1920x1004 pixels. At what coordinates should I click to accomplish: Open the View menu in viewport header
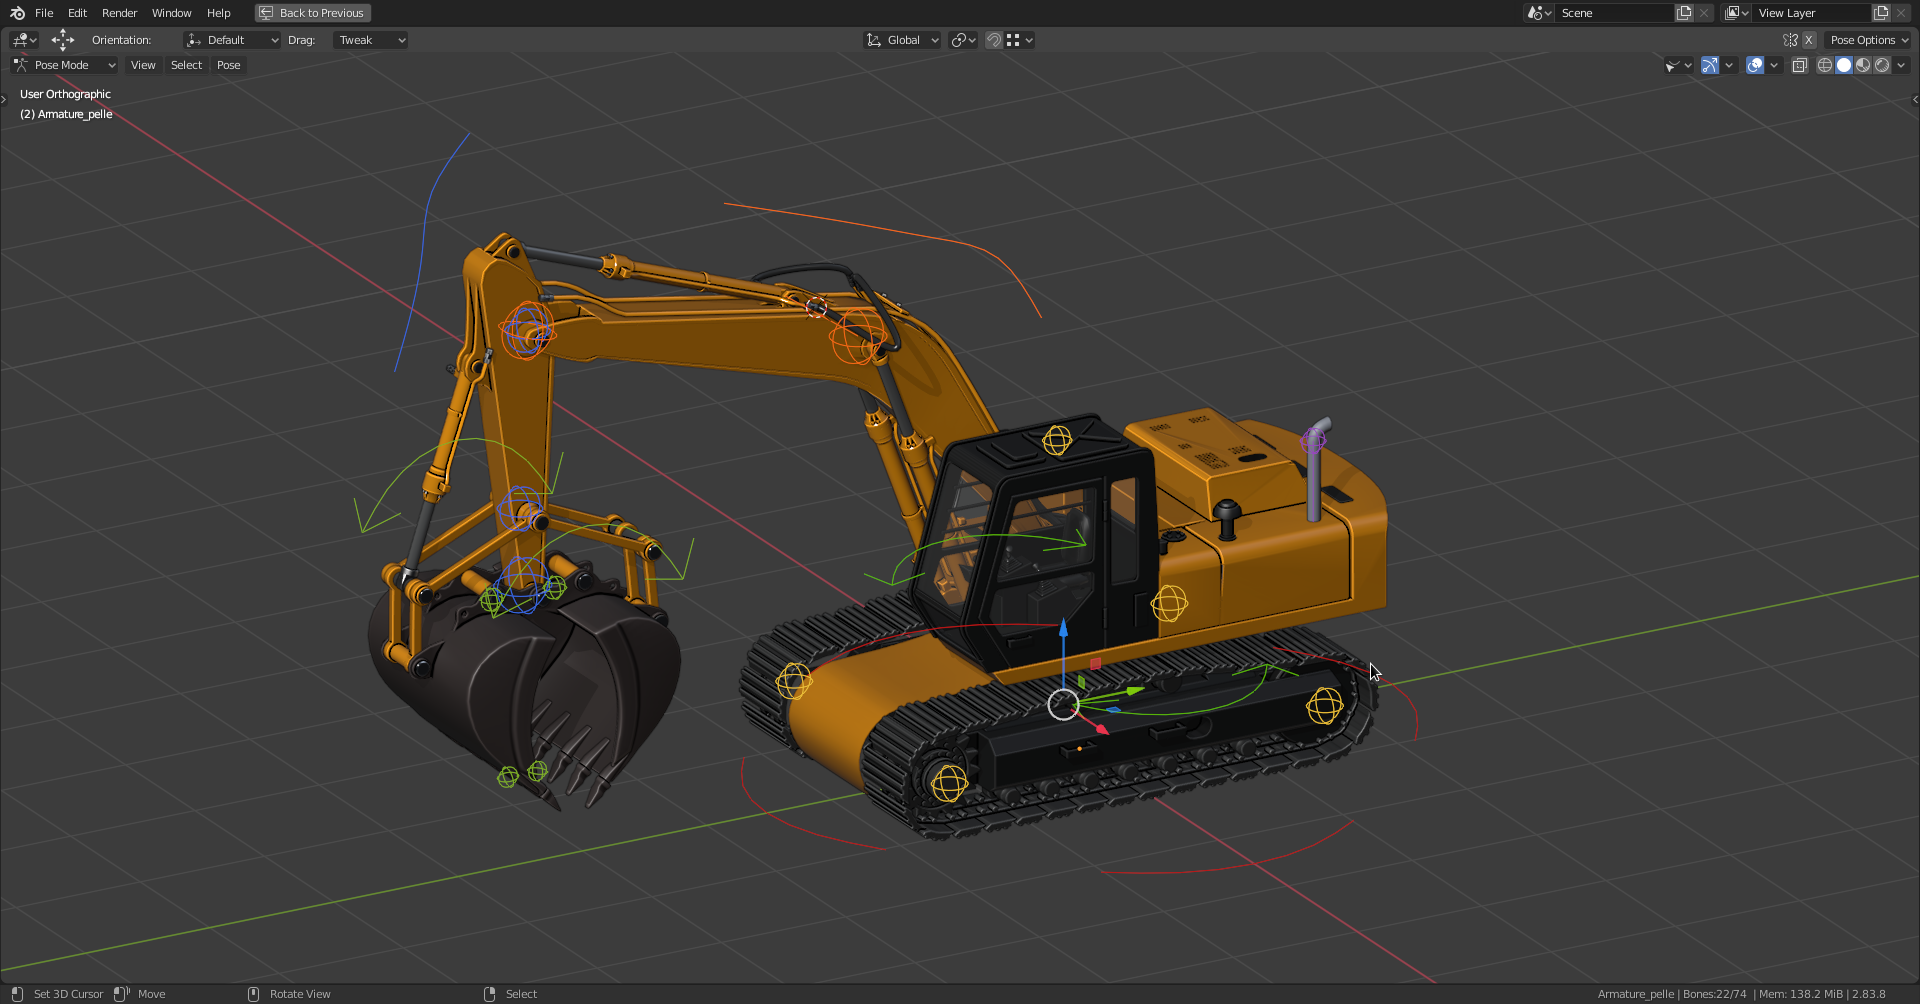[143, 65]
